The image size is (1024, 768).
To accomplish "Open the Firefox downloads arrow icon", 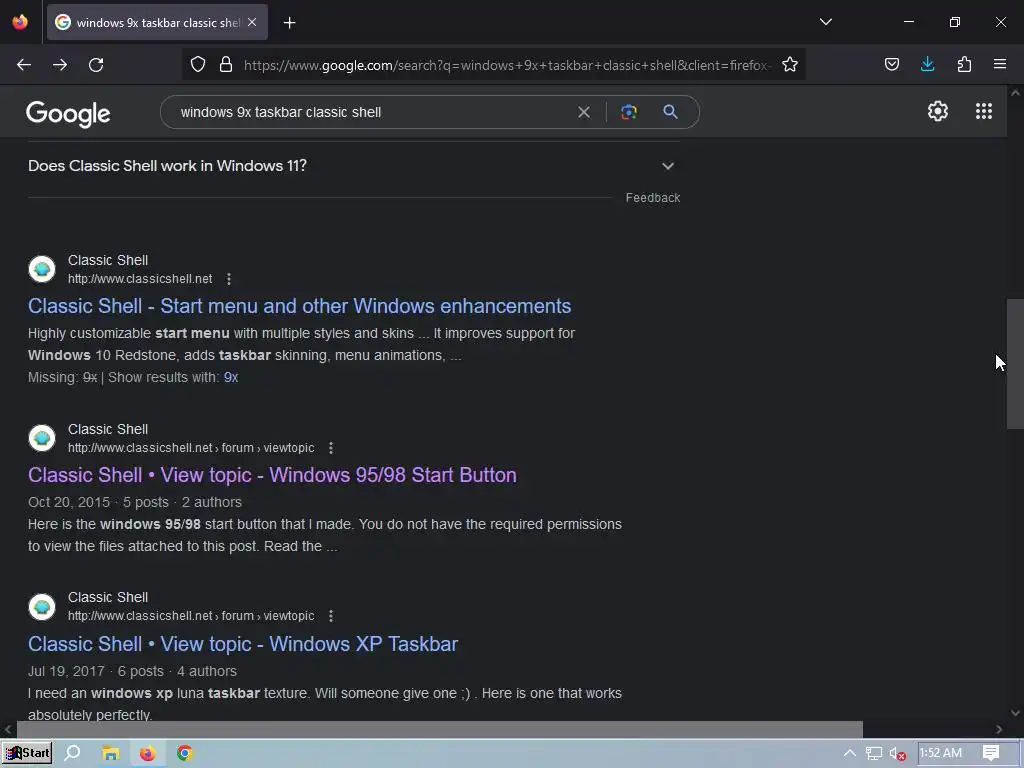I will [927, 64].
